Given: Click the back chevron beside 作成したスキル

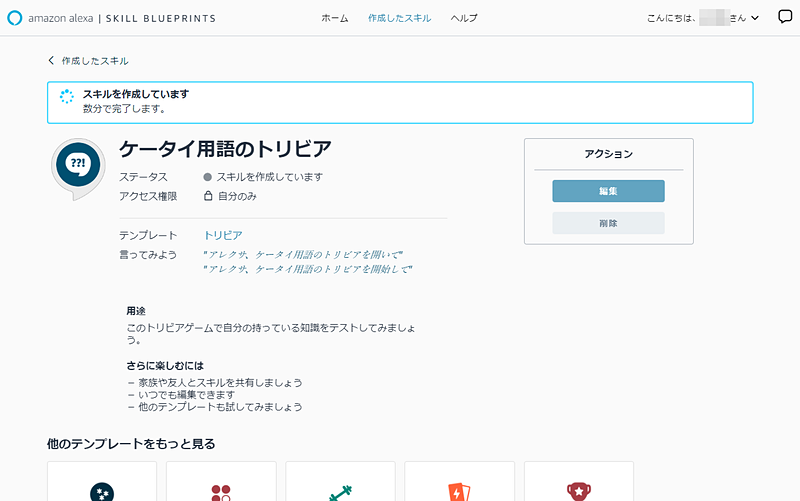Looking at the screenshot, I should pyautogui.click(x=51, y=60).
